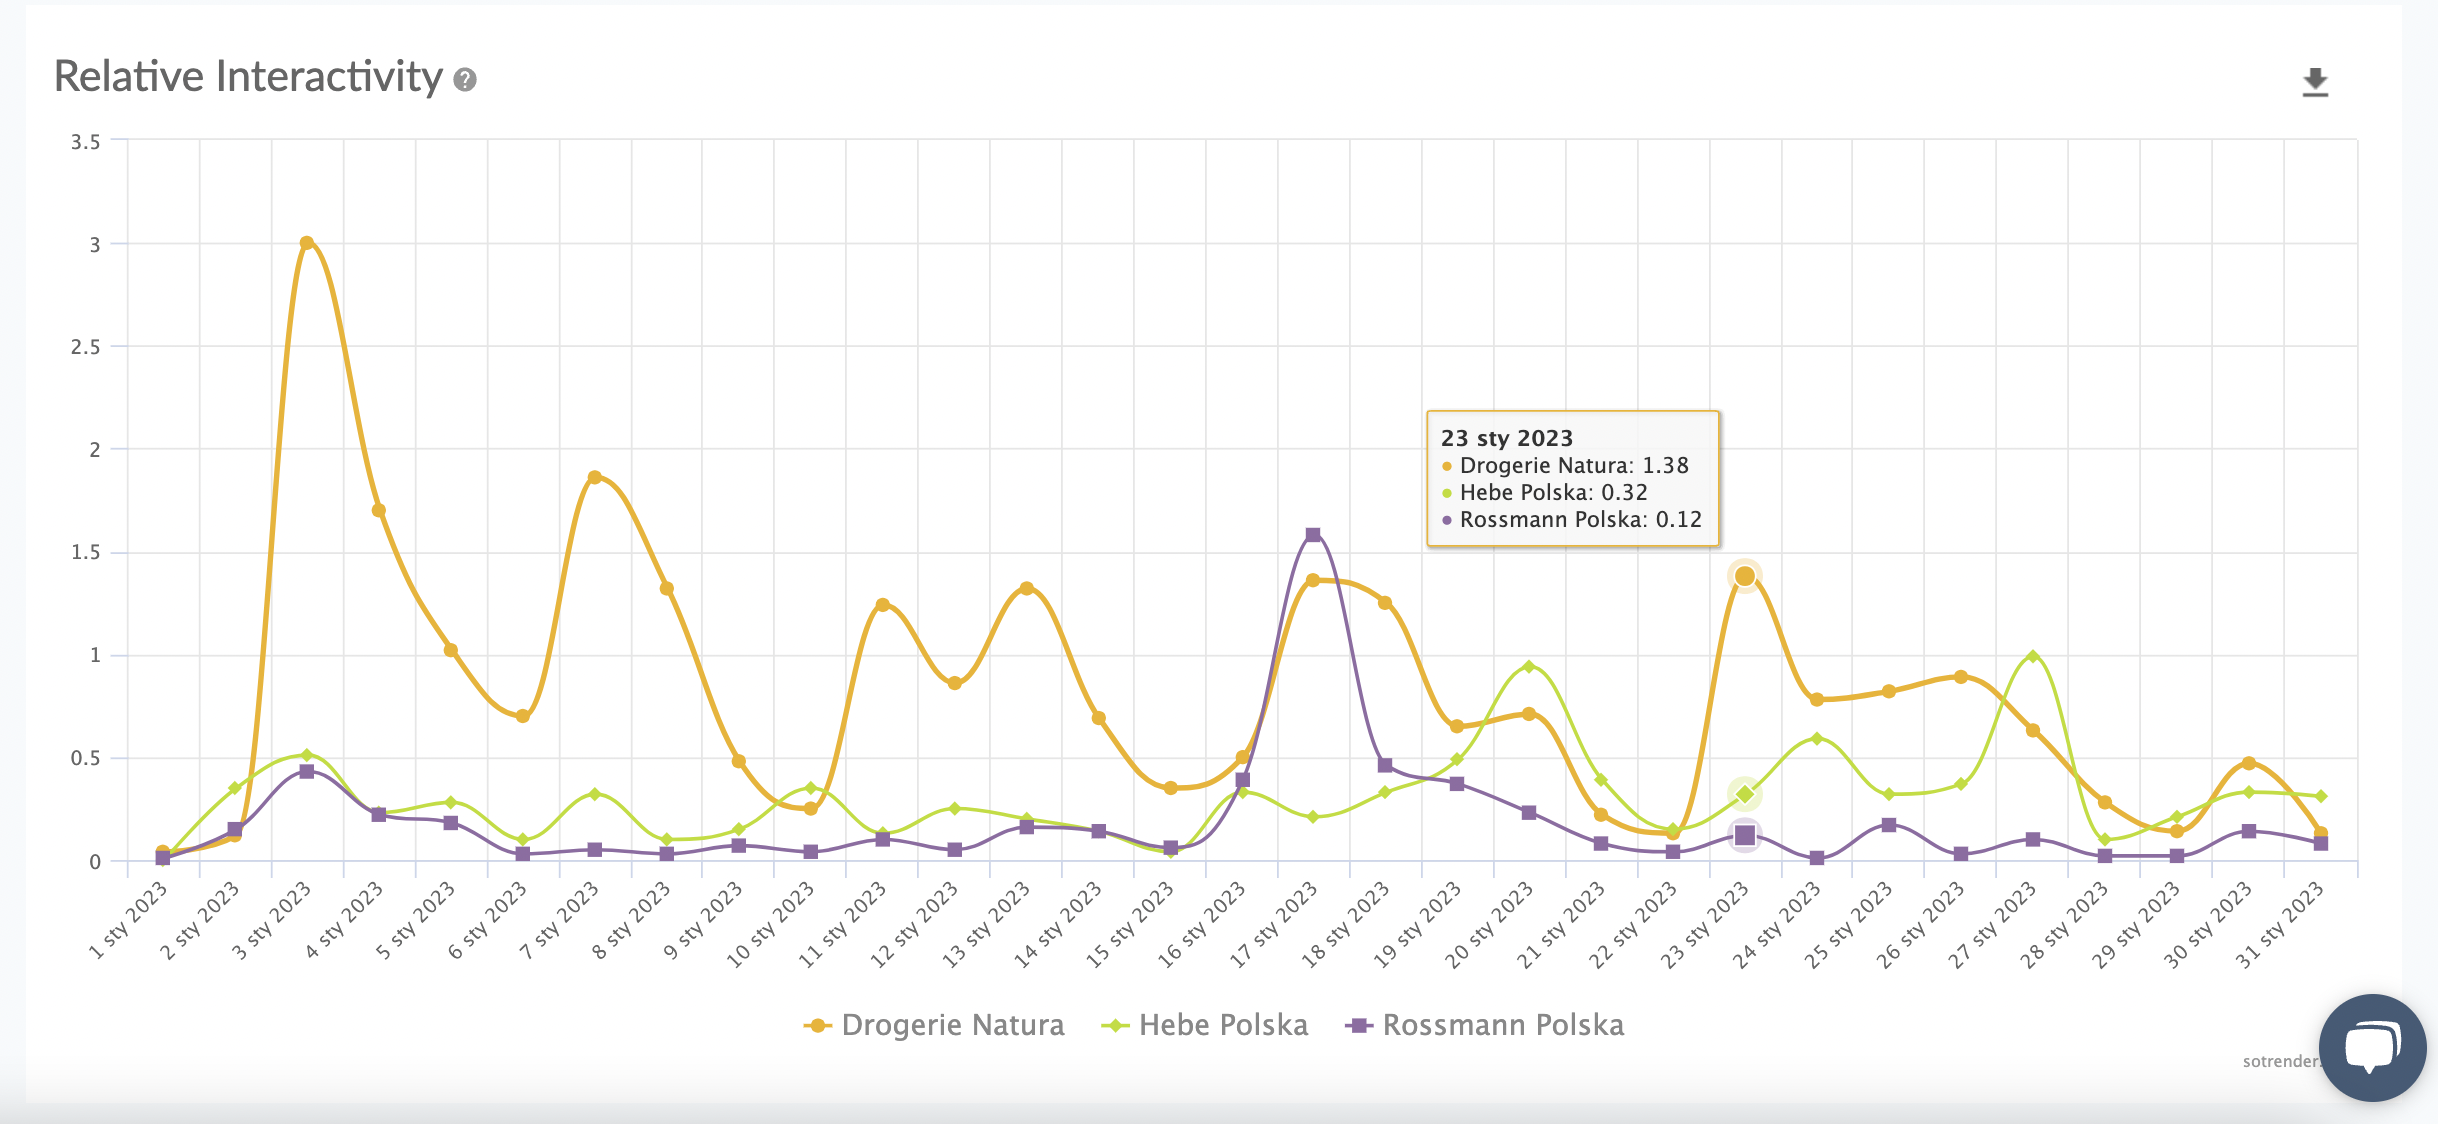This screenshot has height=1124, width=2438.
Task: Download the Relative Interactivity chart
Action: pyautogui.click(x=2315, y=82)
